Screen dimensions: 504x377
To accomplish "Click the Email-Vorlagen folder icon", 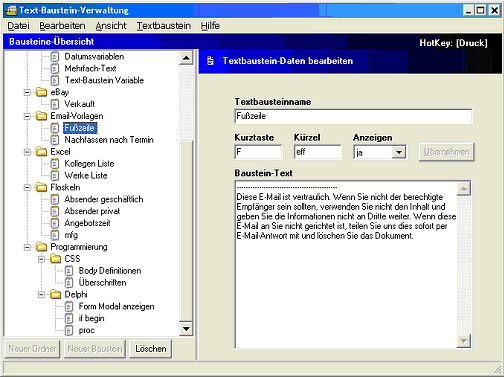I will (x=41, y=116).
